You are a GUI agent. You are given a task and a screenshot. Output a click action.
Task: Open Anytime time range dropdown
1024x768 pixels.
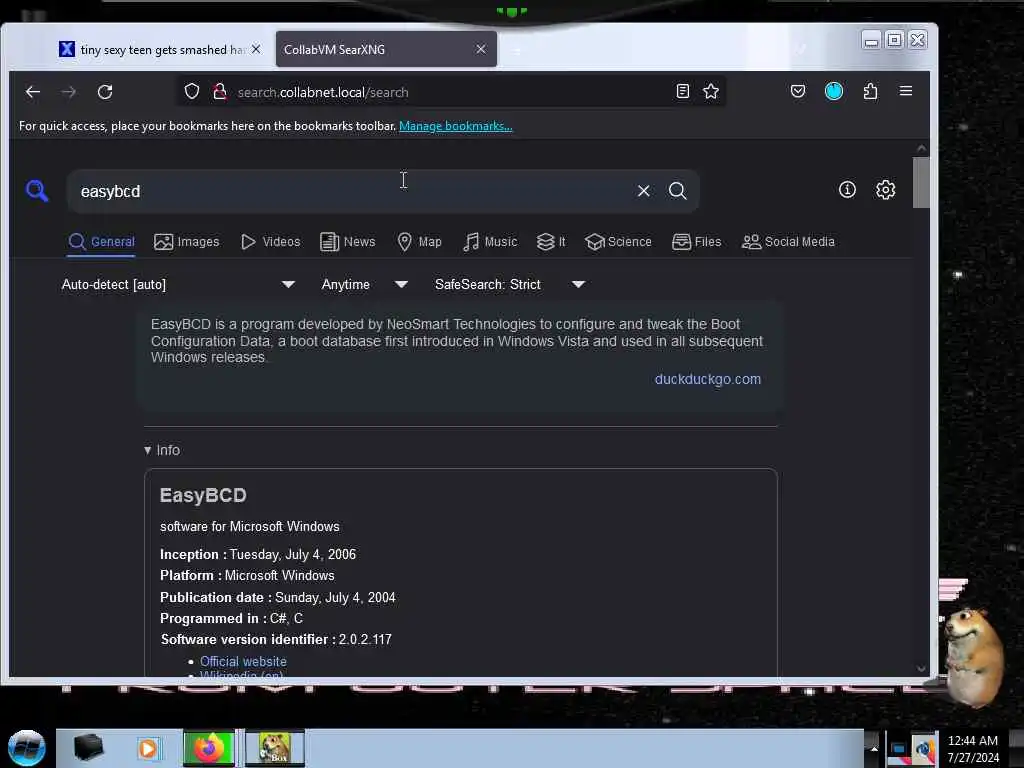(364, 285)
